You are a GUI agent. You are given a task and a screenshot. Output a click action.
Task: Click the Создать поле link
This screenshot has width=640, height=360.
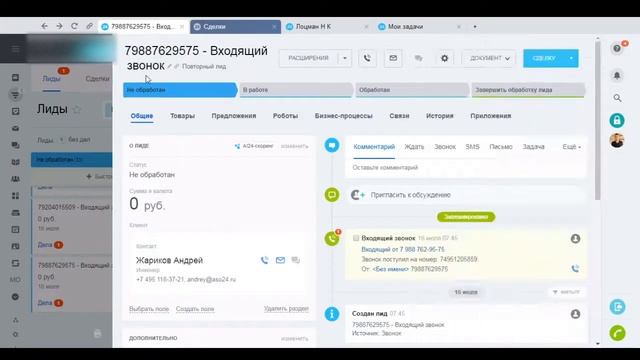(195, 309)
